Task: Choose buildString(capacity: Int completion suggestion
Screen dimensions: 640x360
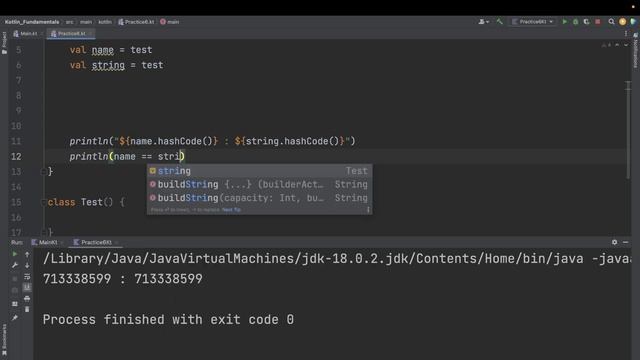Action: click(260, 198)
